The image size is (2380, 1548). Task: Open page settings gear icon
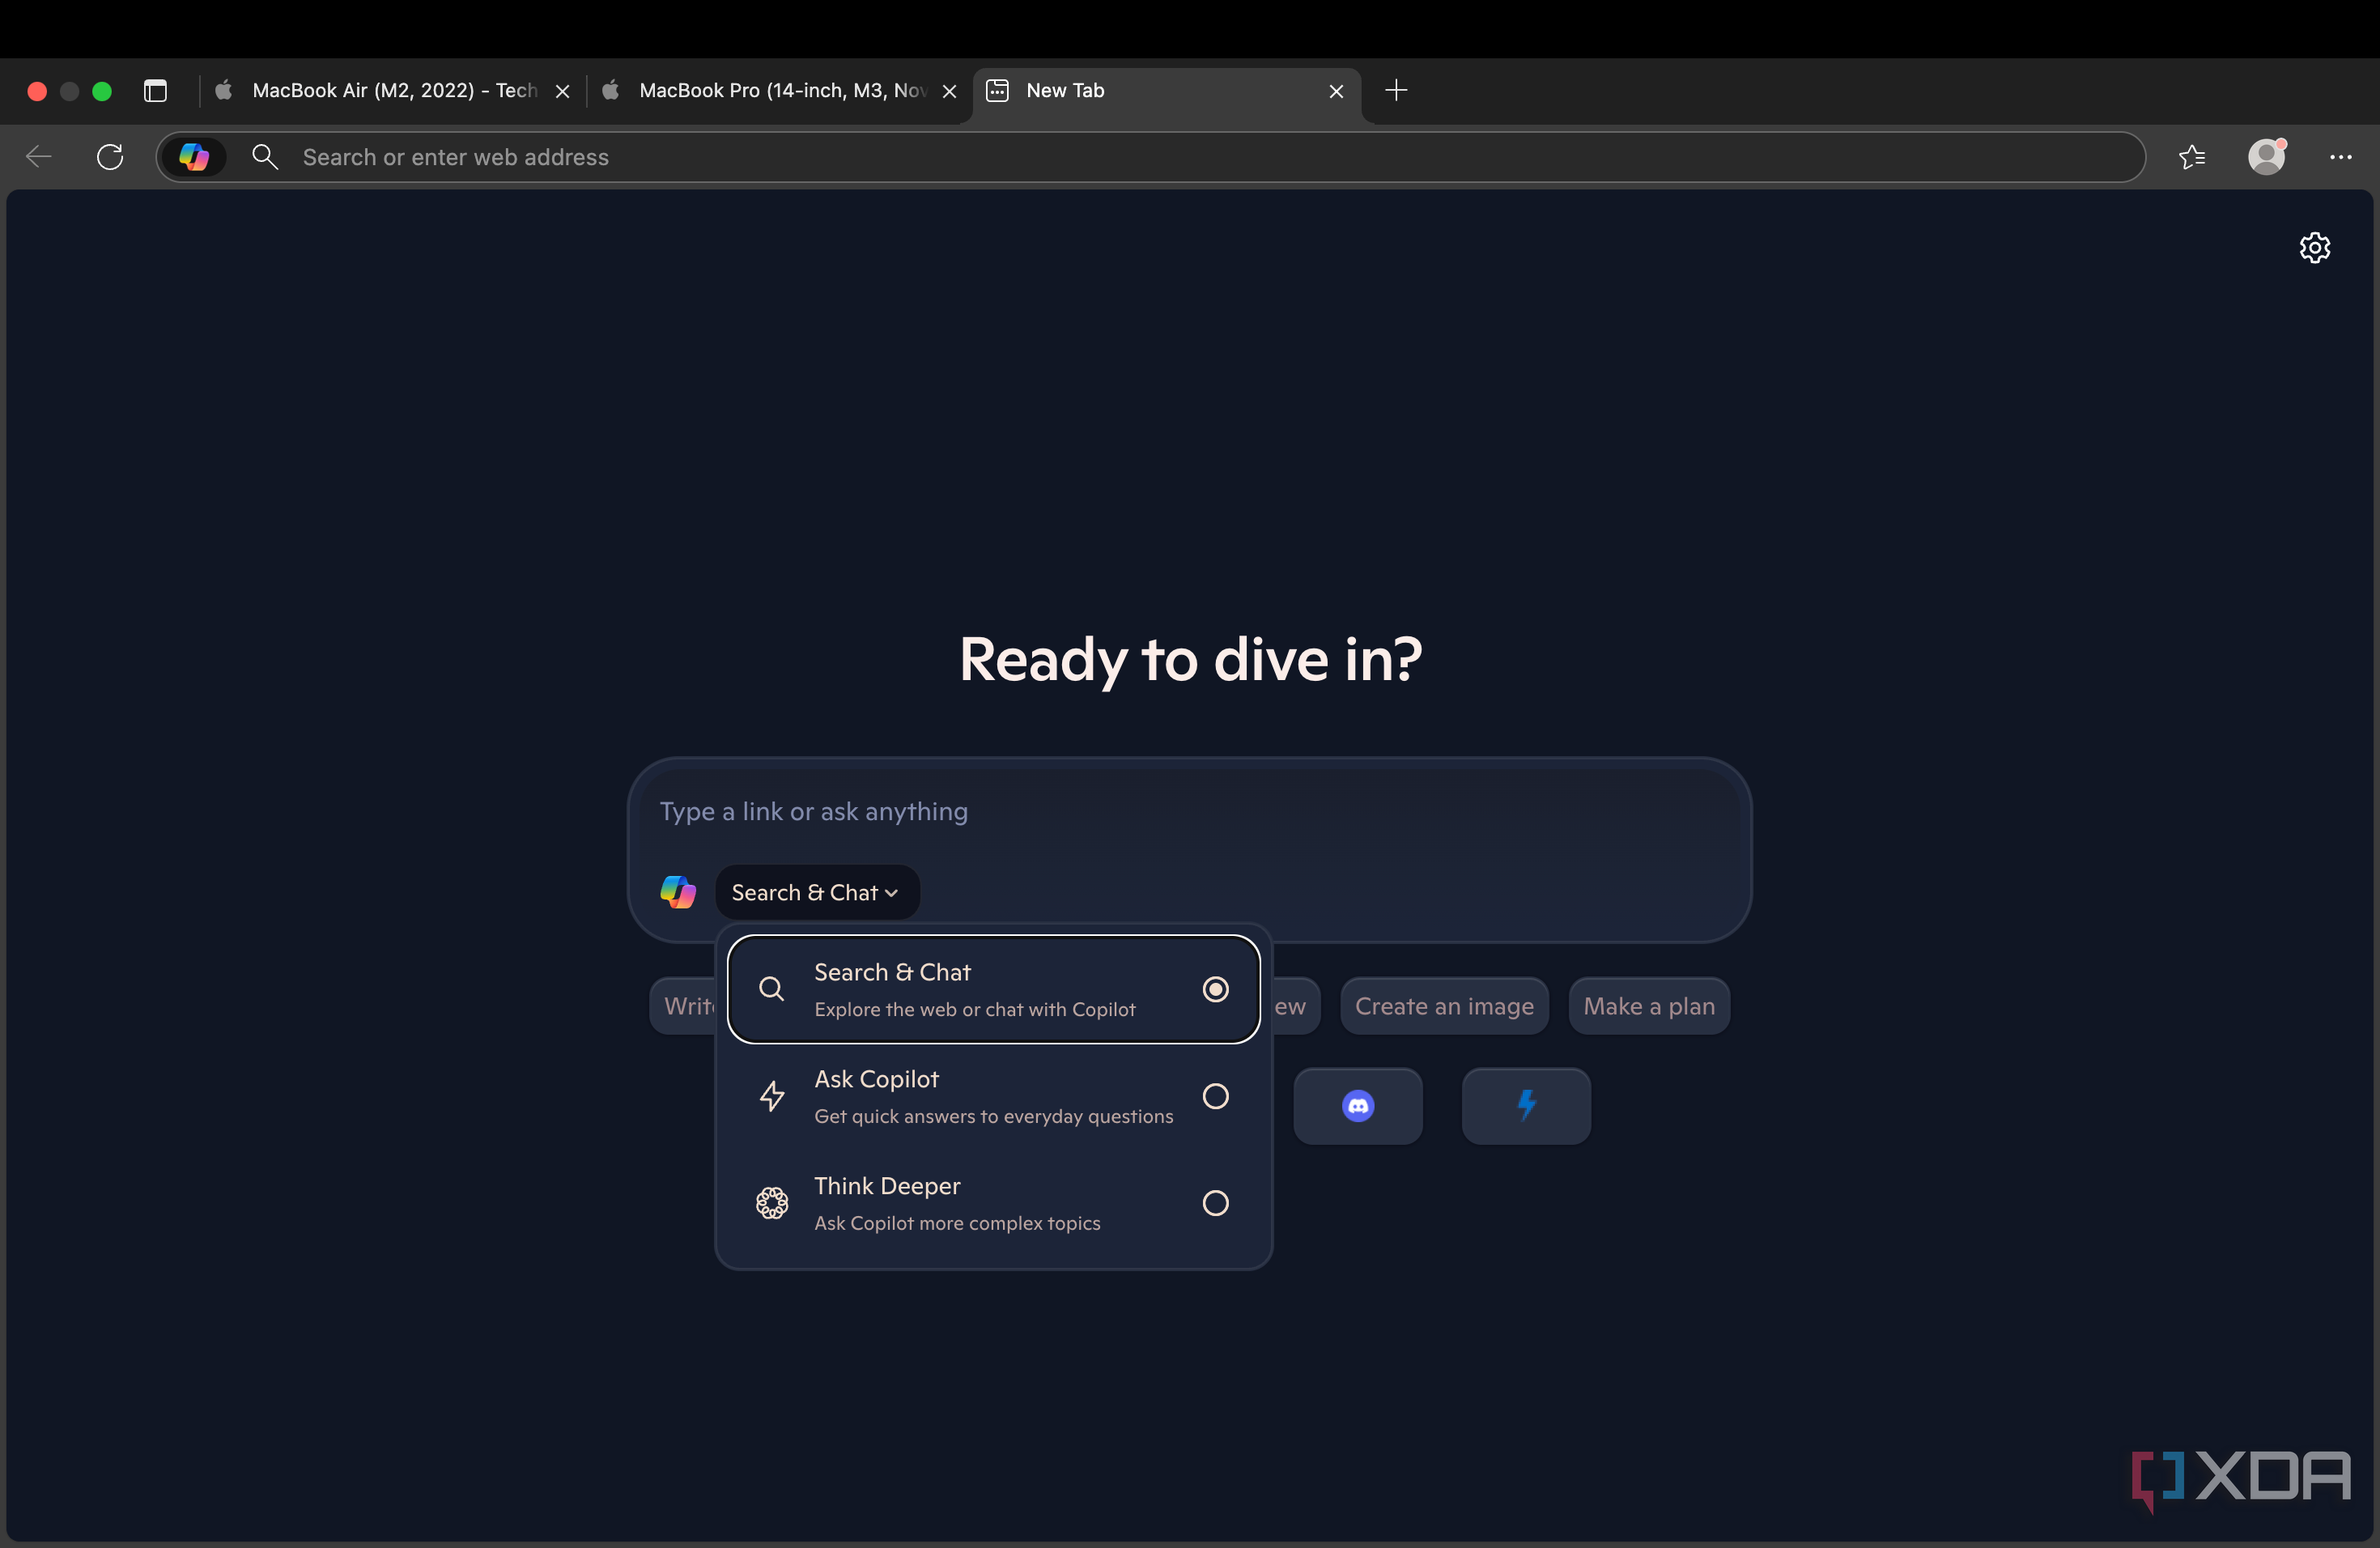(x=2315, y=248)
